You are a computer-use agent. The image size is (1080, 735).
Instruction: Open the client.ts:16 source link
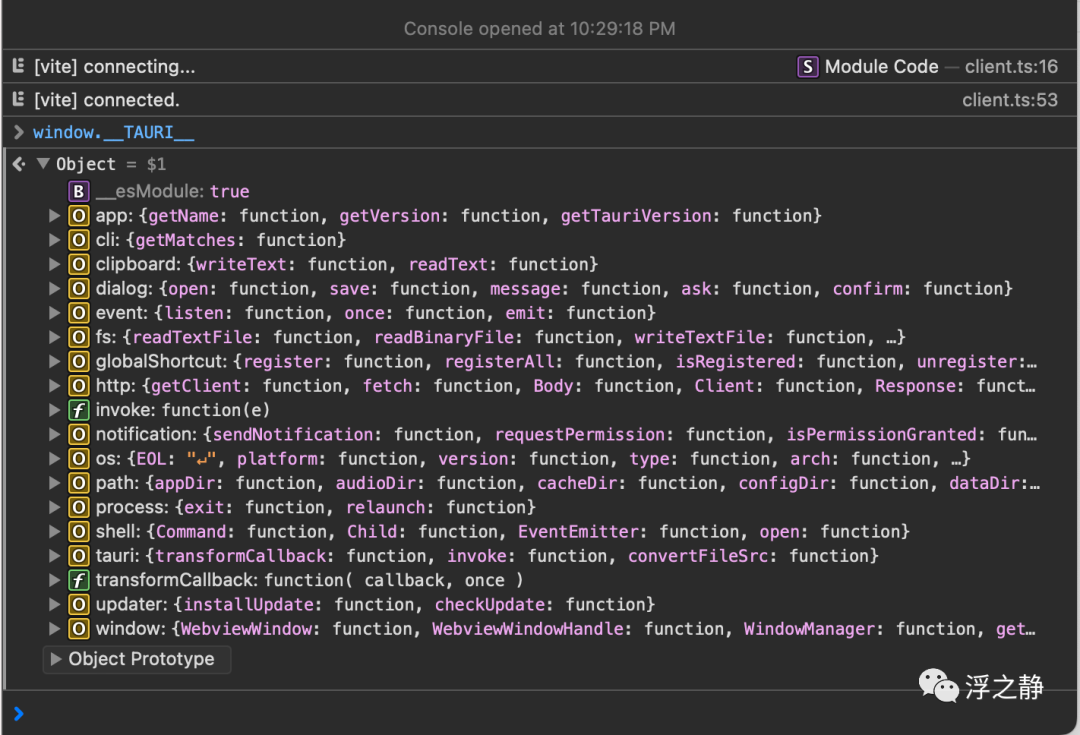1011,67
